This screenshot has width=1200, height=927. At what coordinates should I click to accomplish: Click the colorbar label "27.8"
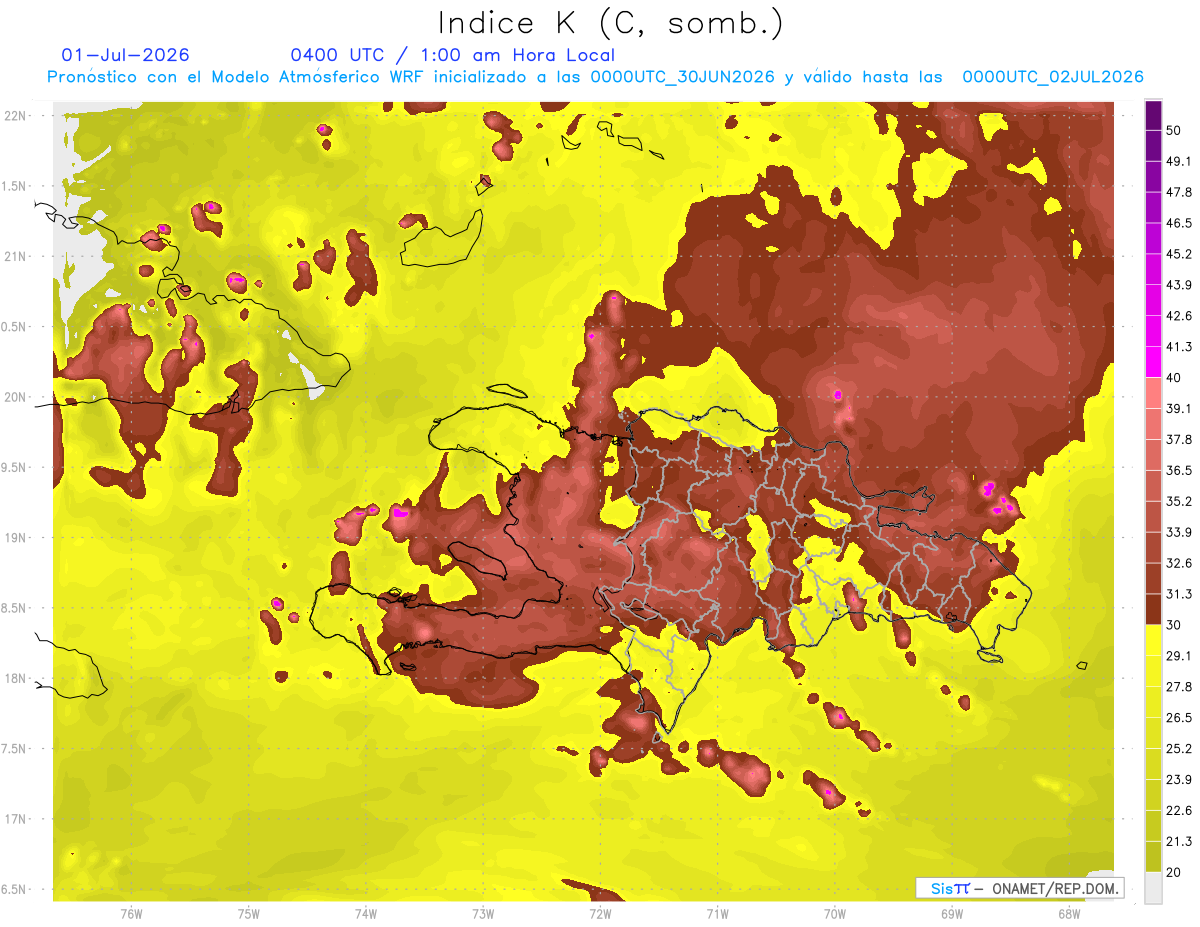pos(1179,687)
